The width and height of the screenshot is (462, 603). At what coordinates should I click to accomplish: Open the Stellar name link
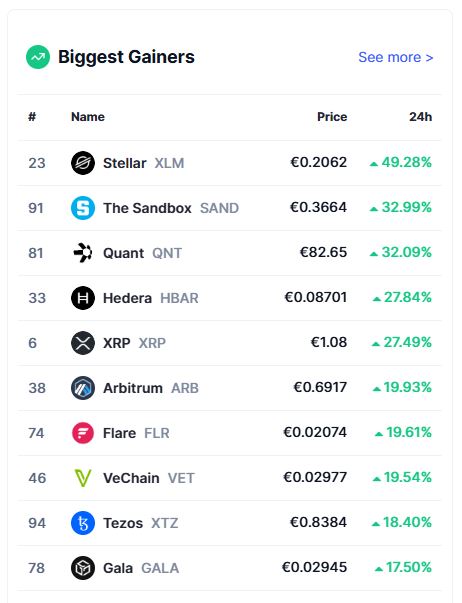[125, 163]
